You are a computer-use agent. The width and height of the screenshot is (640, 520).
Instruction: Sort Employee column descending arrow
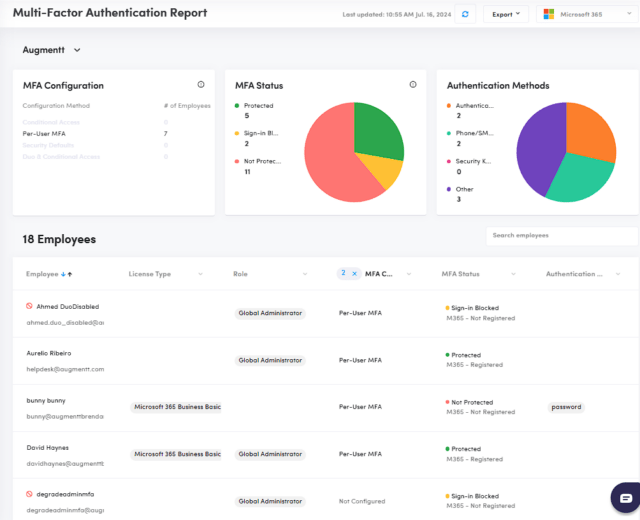click(63, 274)
